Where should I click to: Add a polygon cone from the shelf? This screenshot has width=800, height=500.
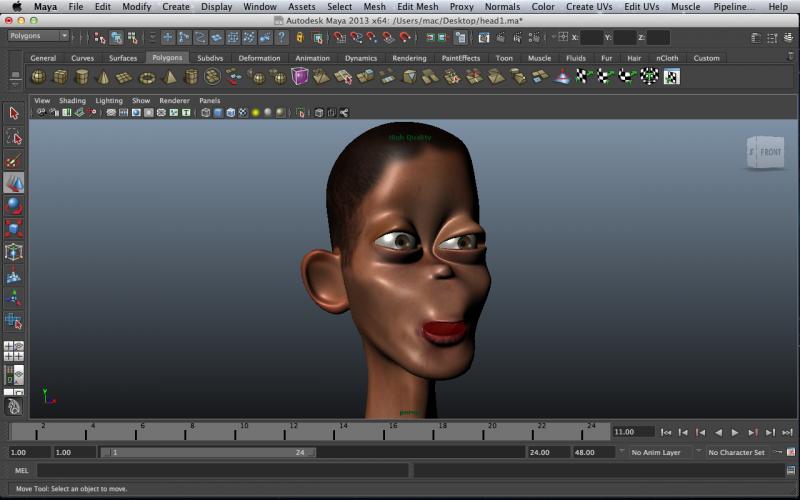click(x=103, y=77)
